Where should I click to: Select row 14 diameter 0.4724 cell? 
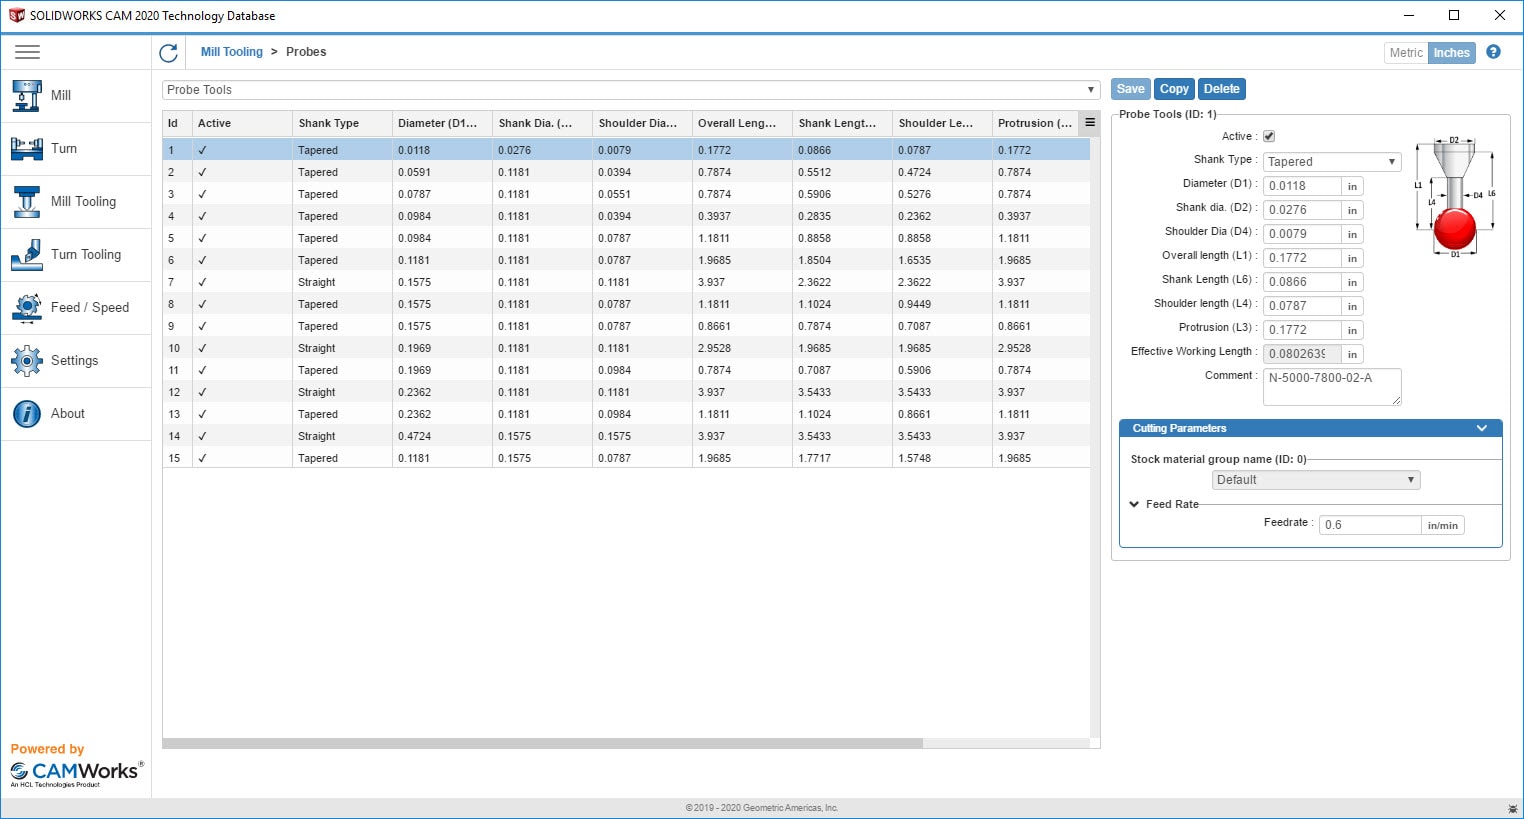point(442,436)
